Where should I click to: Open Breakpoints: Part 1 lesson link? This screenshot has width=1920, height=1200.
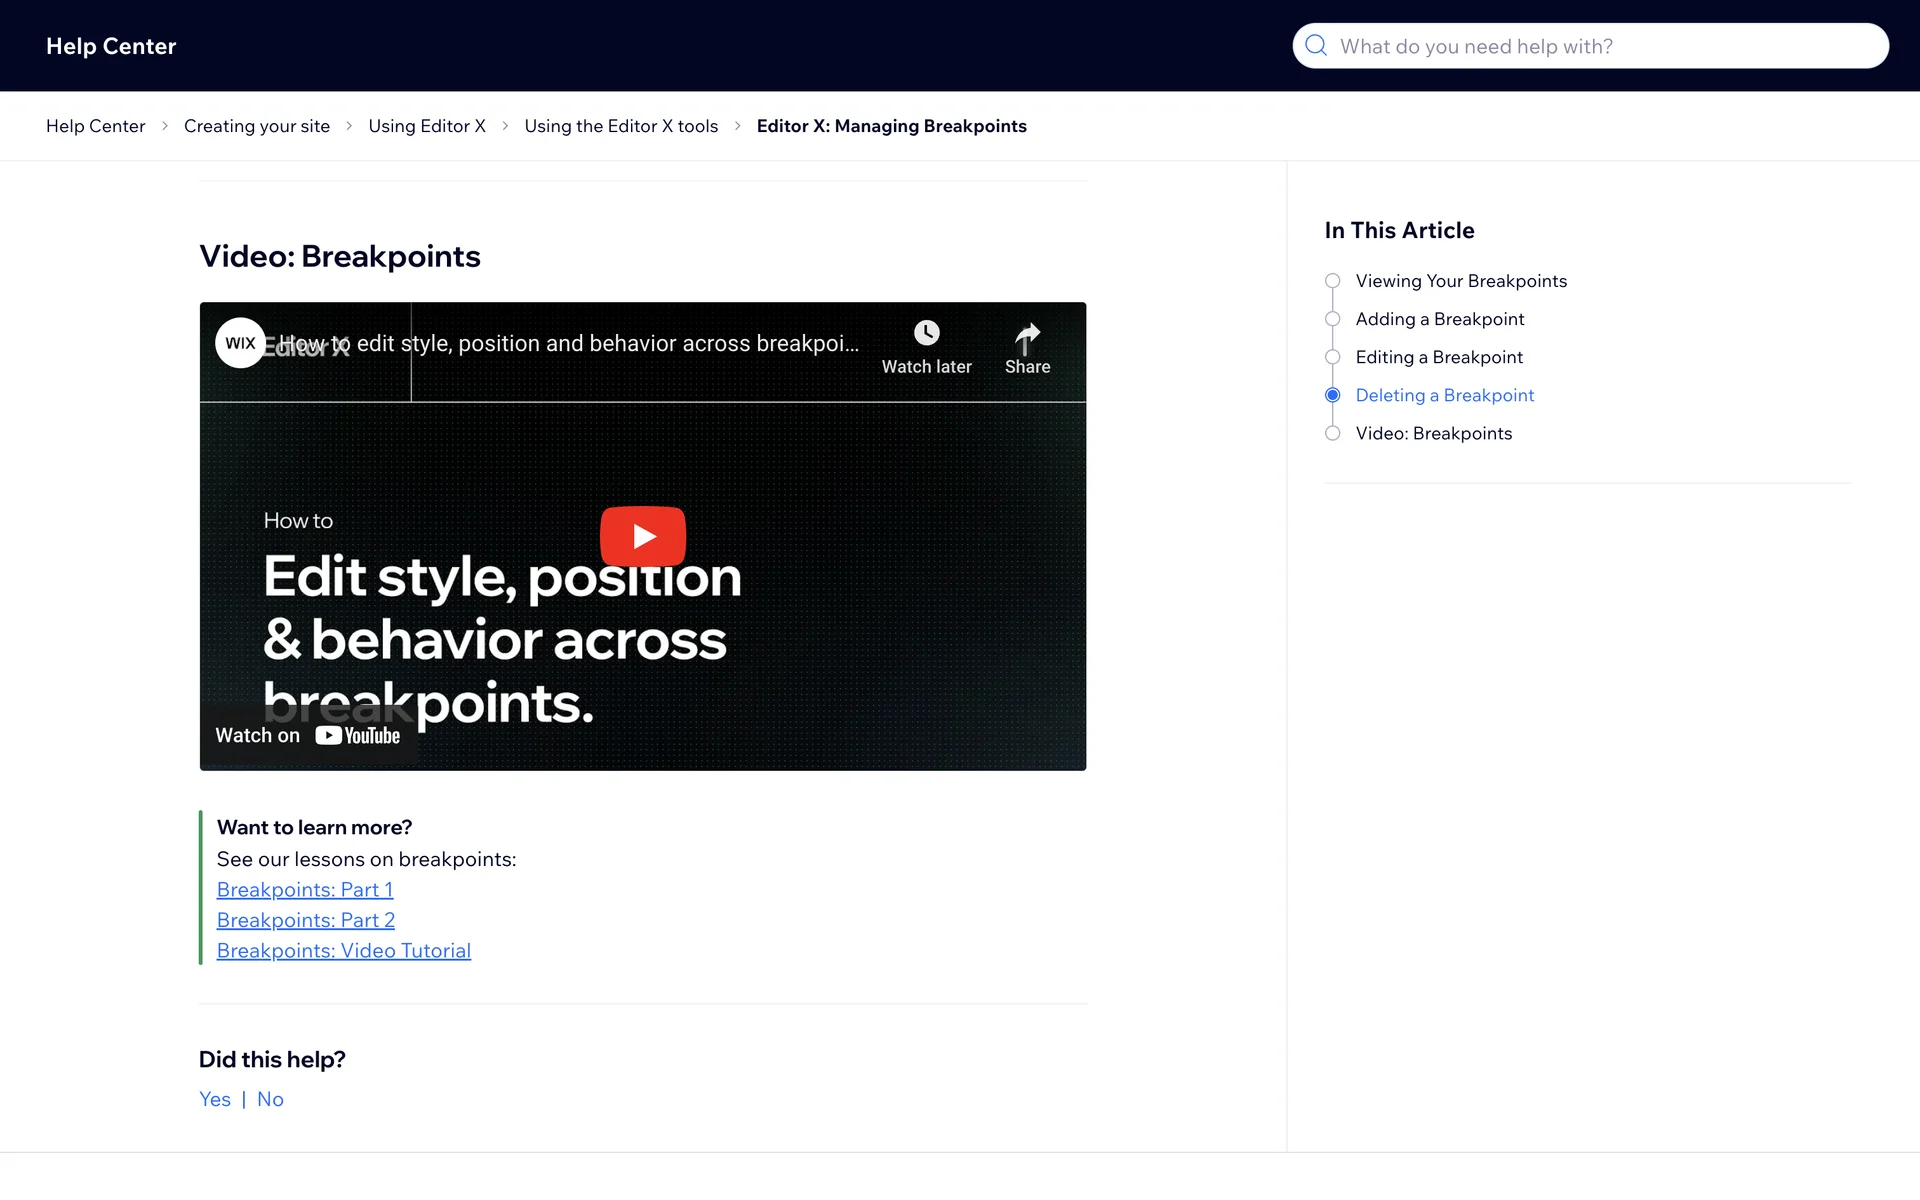coord(305,890)
